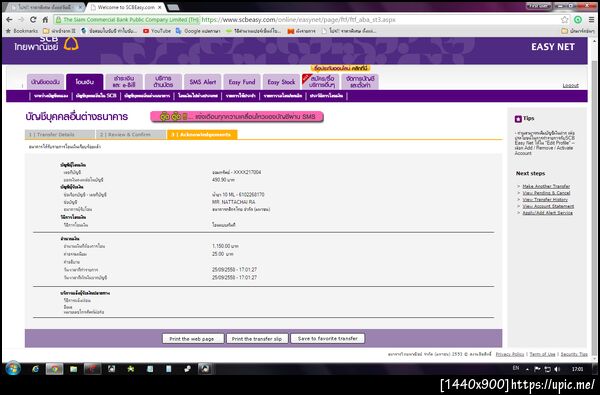Click the volume speaker icon in the system tray
Screen dimensions: 600x395
click(557, 369)
